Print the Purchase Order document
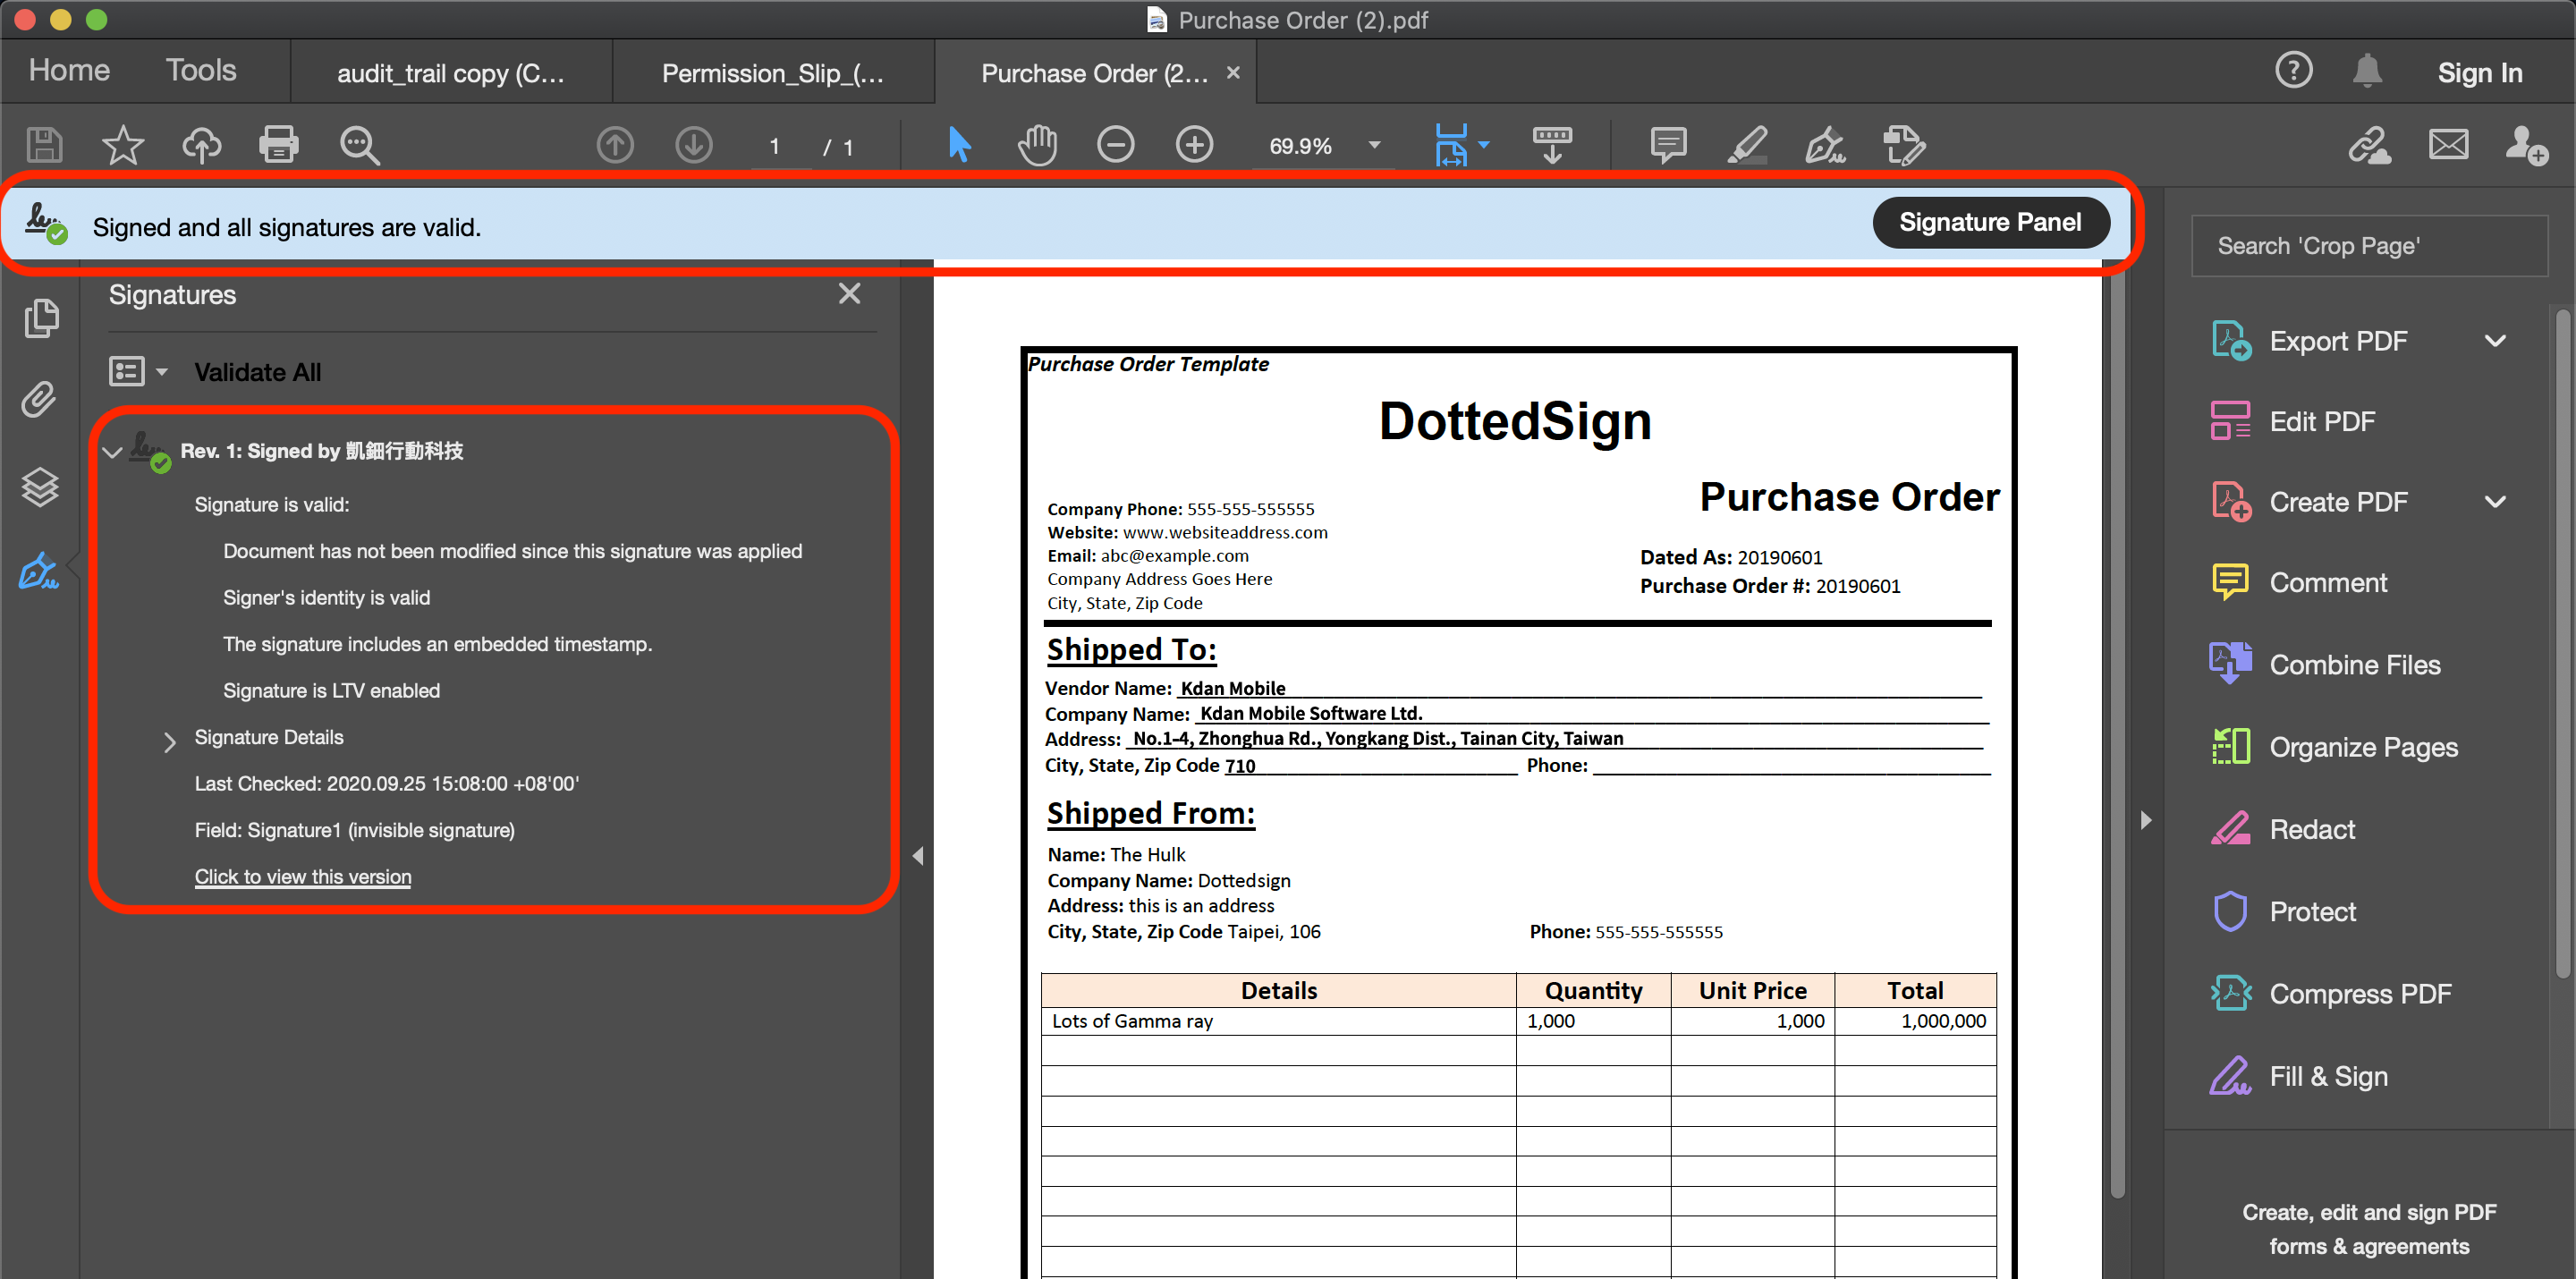 [280, 144]
